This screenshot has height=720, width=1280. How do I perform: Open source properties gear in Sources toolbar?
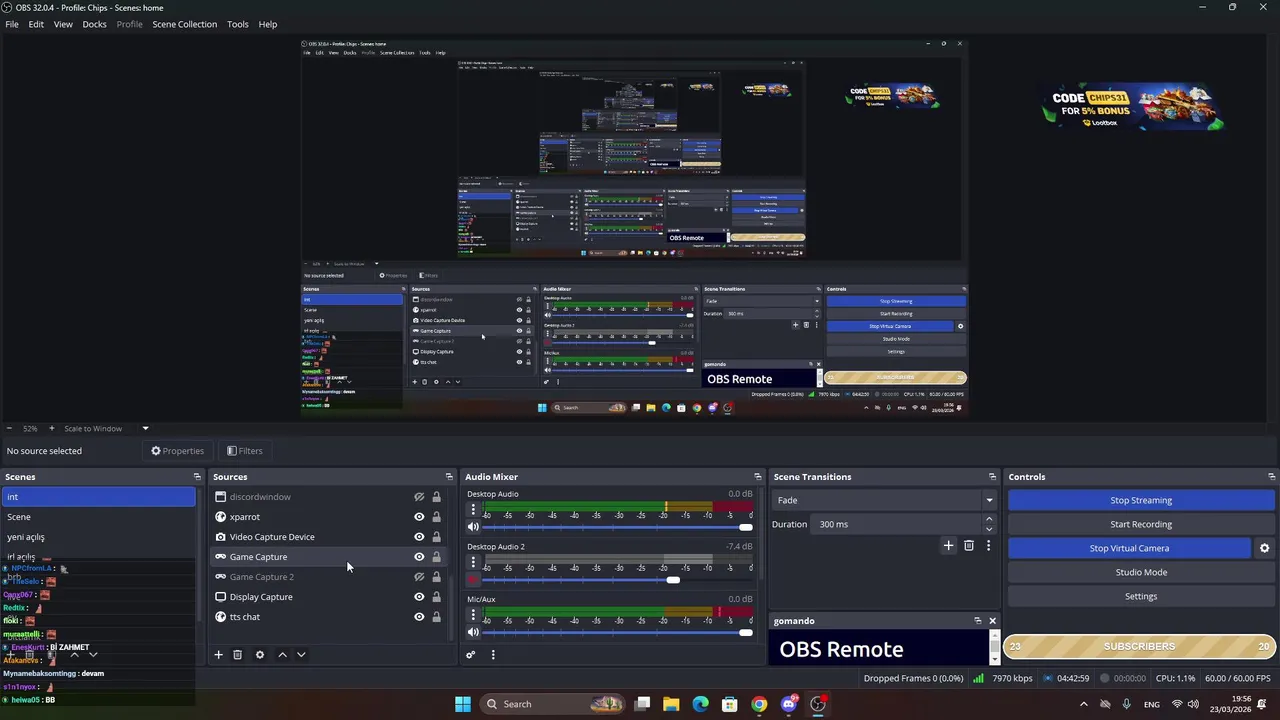260,655
